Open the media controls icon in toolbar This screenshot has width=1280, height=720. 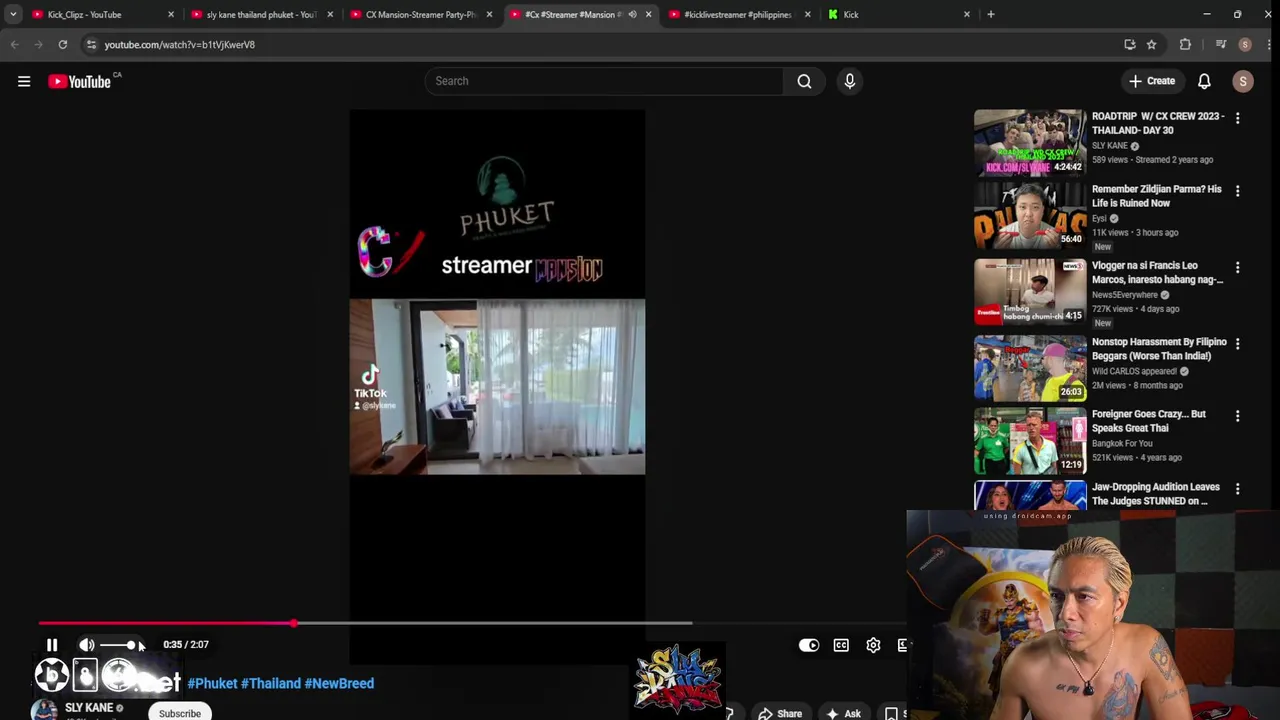pos(1220,44)
